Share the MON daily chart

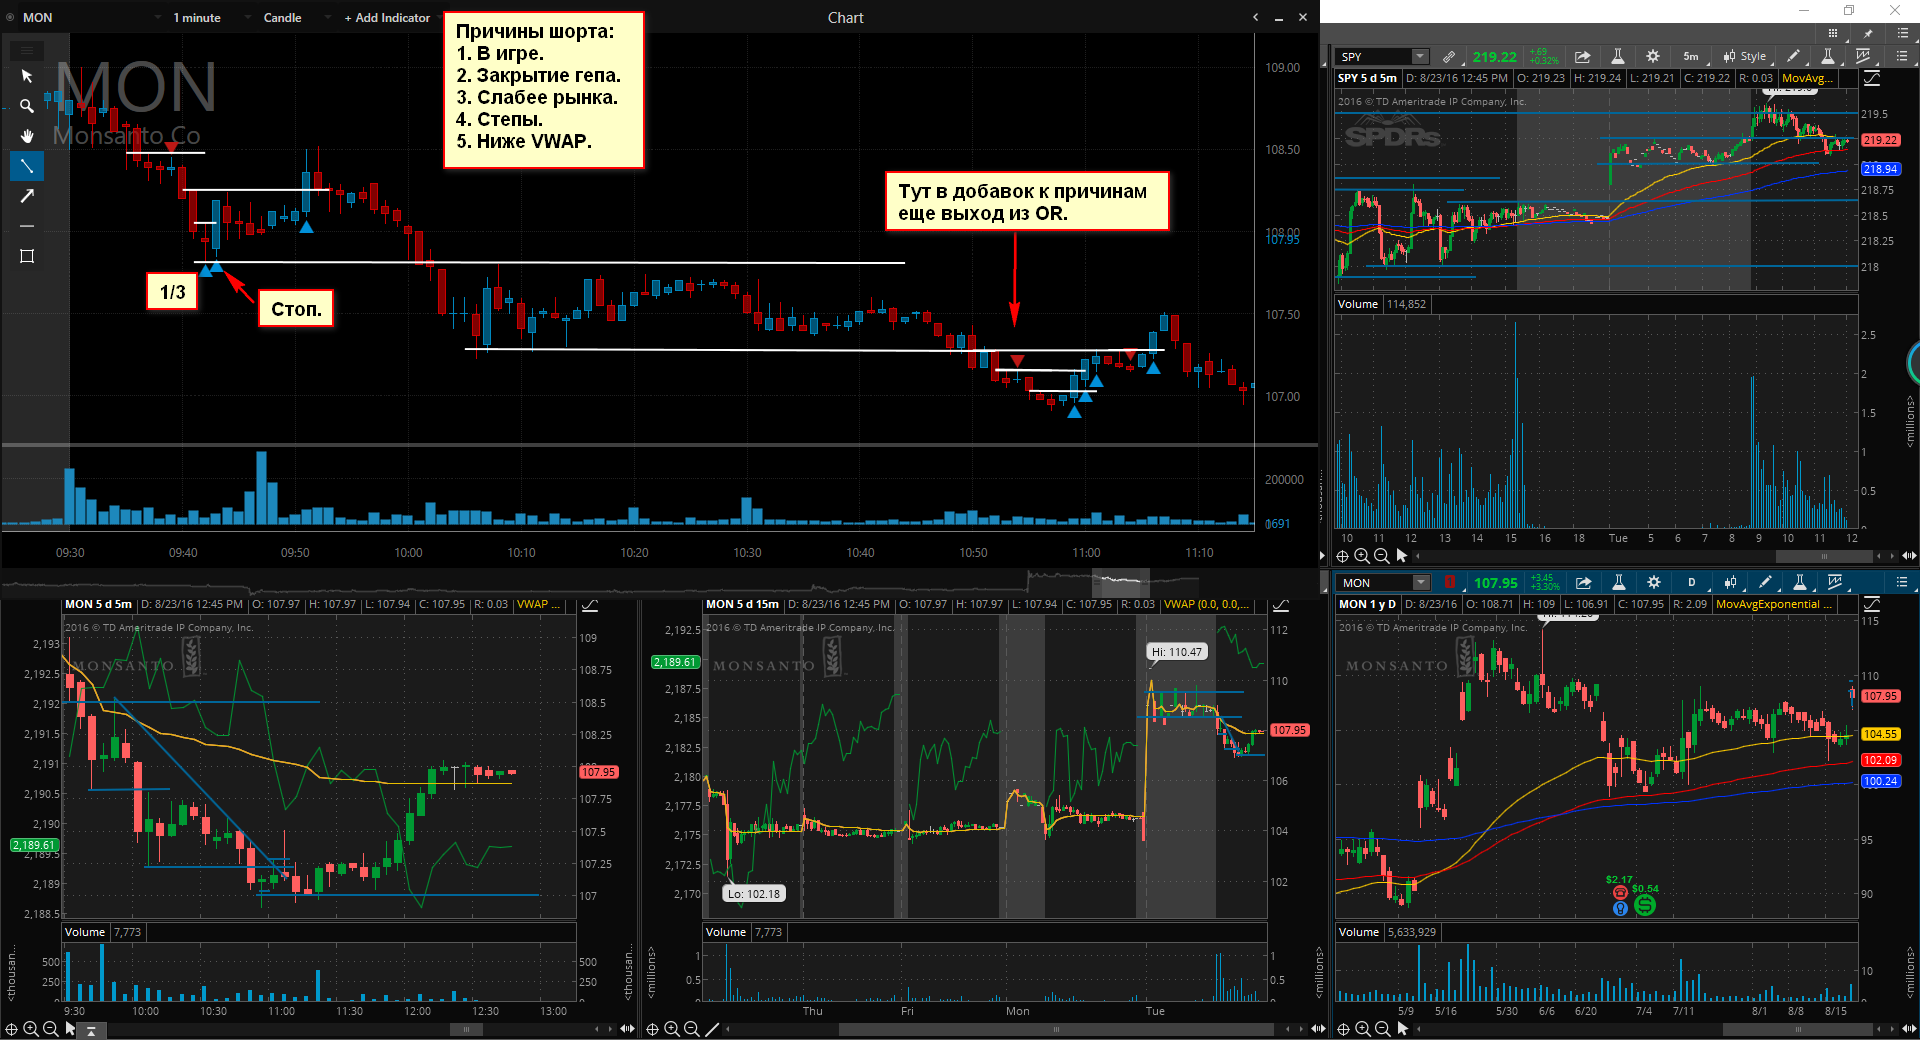coord(1583,582)
